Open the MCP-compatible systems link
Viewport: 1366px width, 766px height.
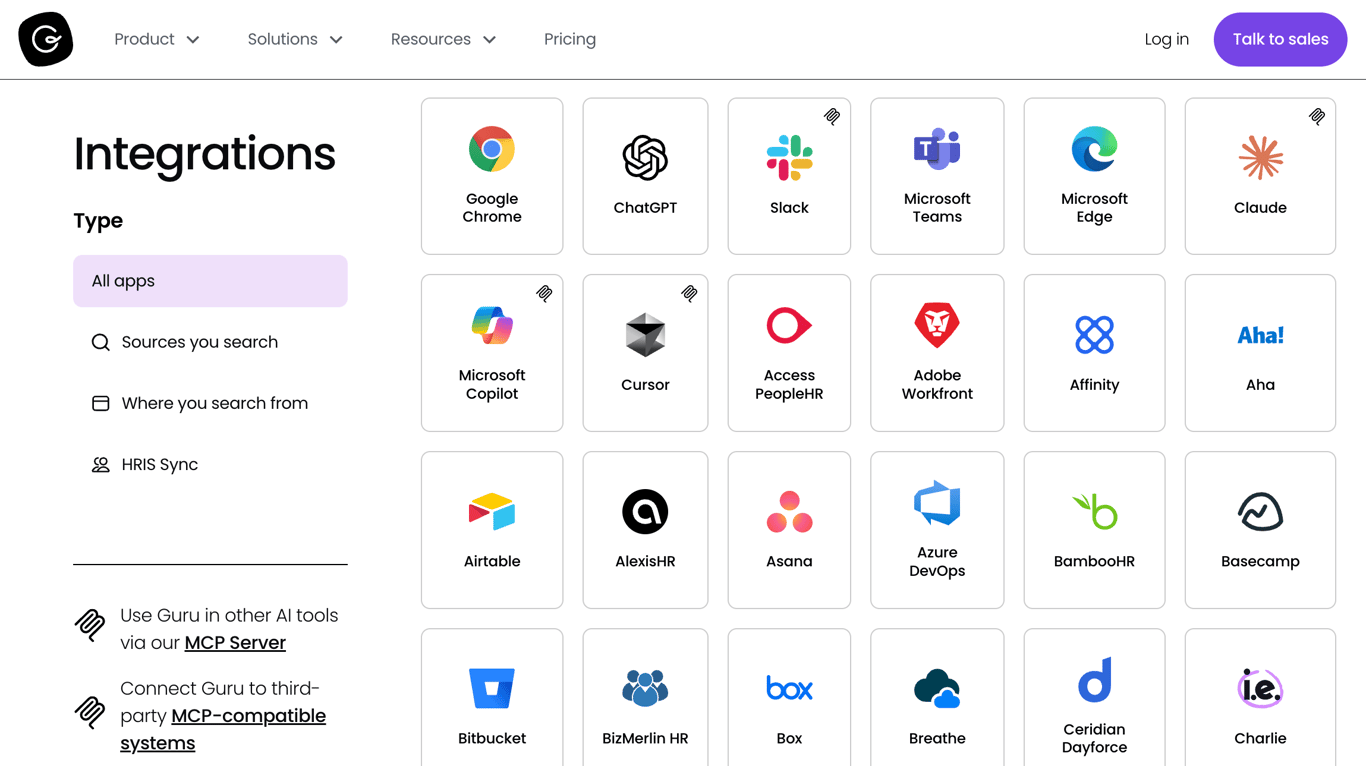(x=223, y=730)
